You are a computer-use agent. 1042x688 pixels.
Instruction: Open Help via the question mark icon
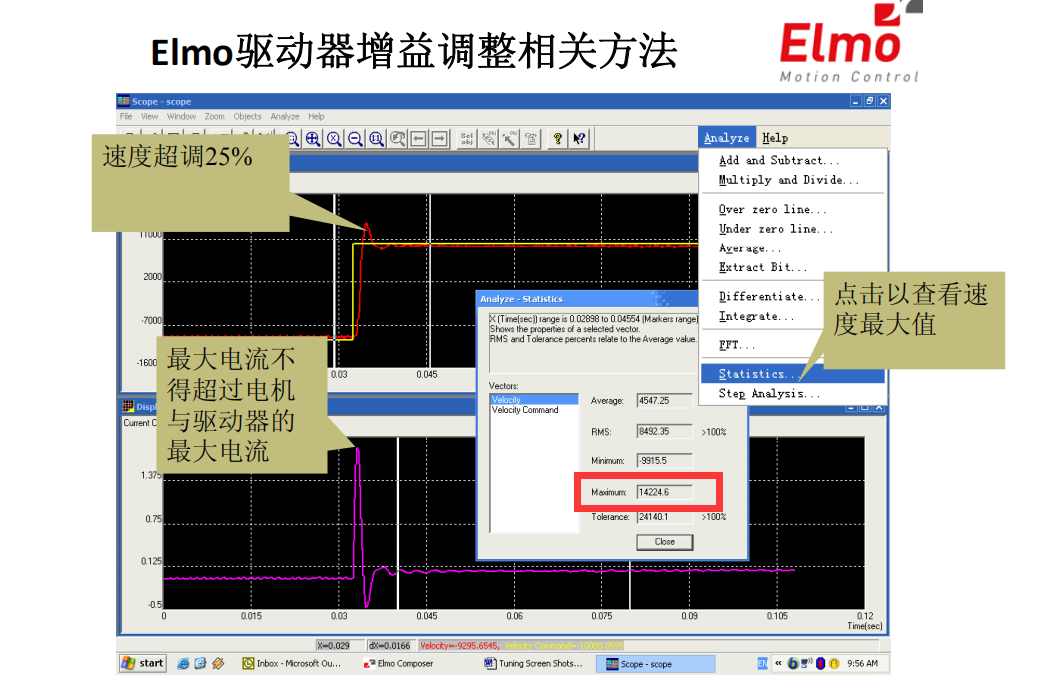tap(558, 138)
